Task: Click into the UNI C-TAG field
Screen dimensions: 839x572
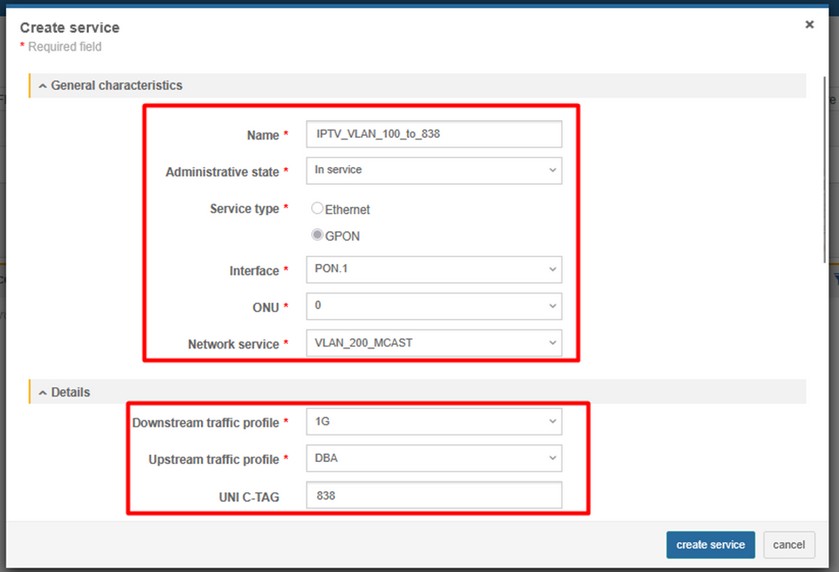Action: click(x=434, y=495)
